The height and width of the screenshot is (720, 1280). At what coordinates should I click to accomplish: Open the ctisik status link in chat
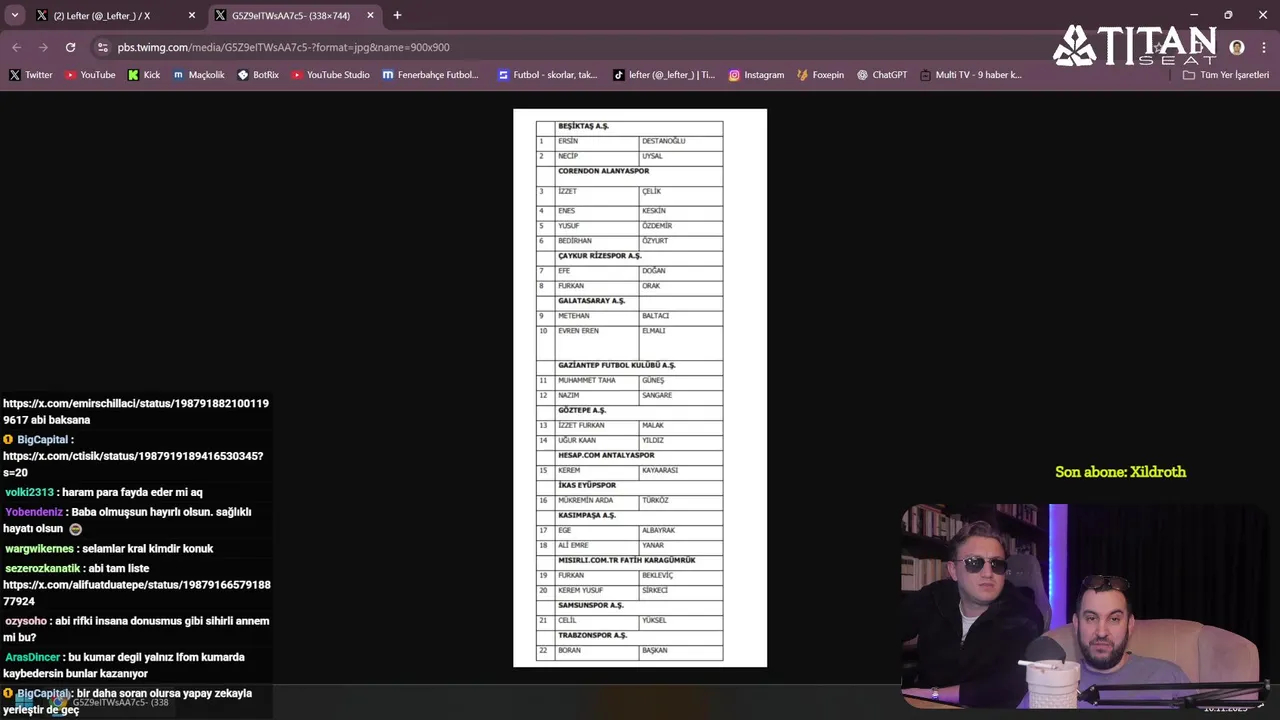[133, 464]
